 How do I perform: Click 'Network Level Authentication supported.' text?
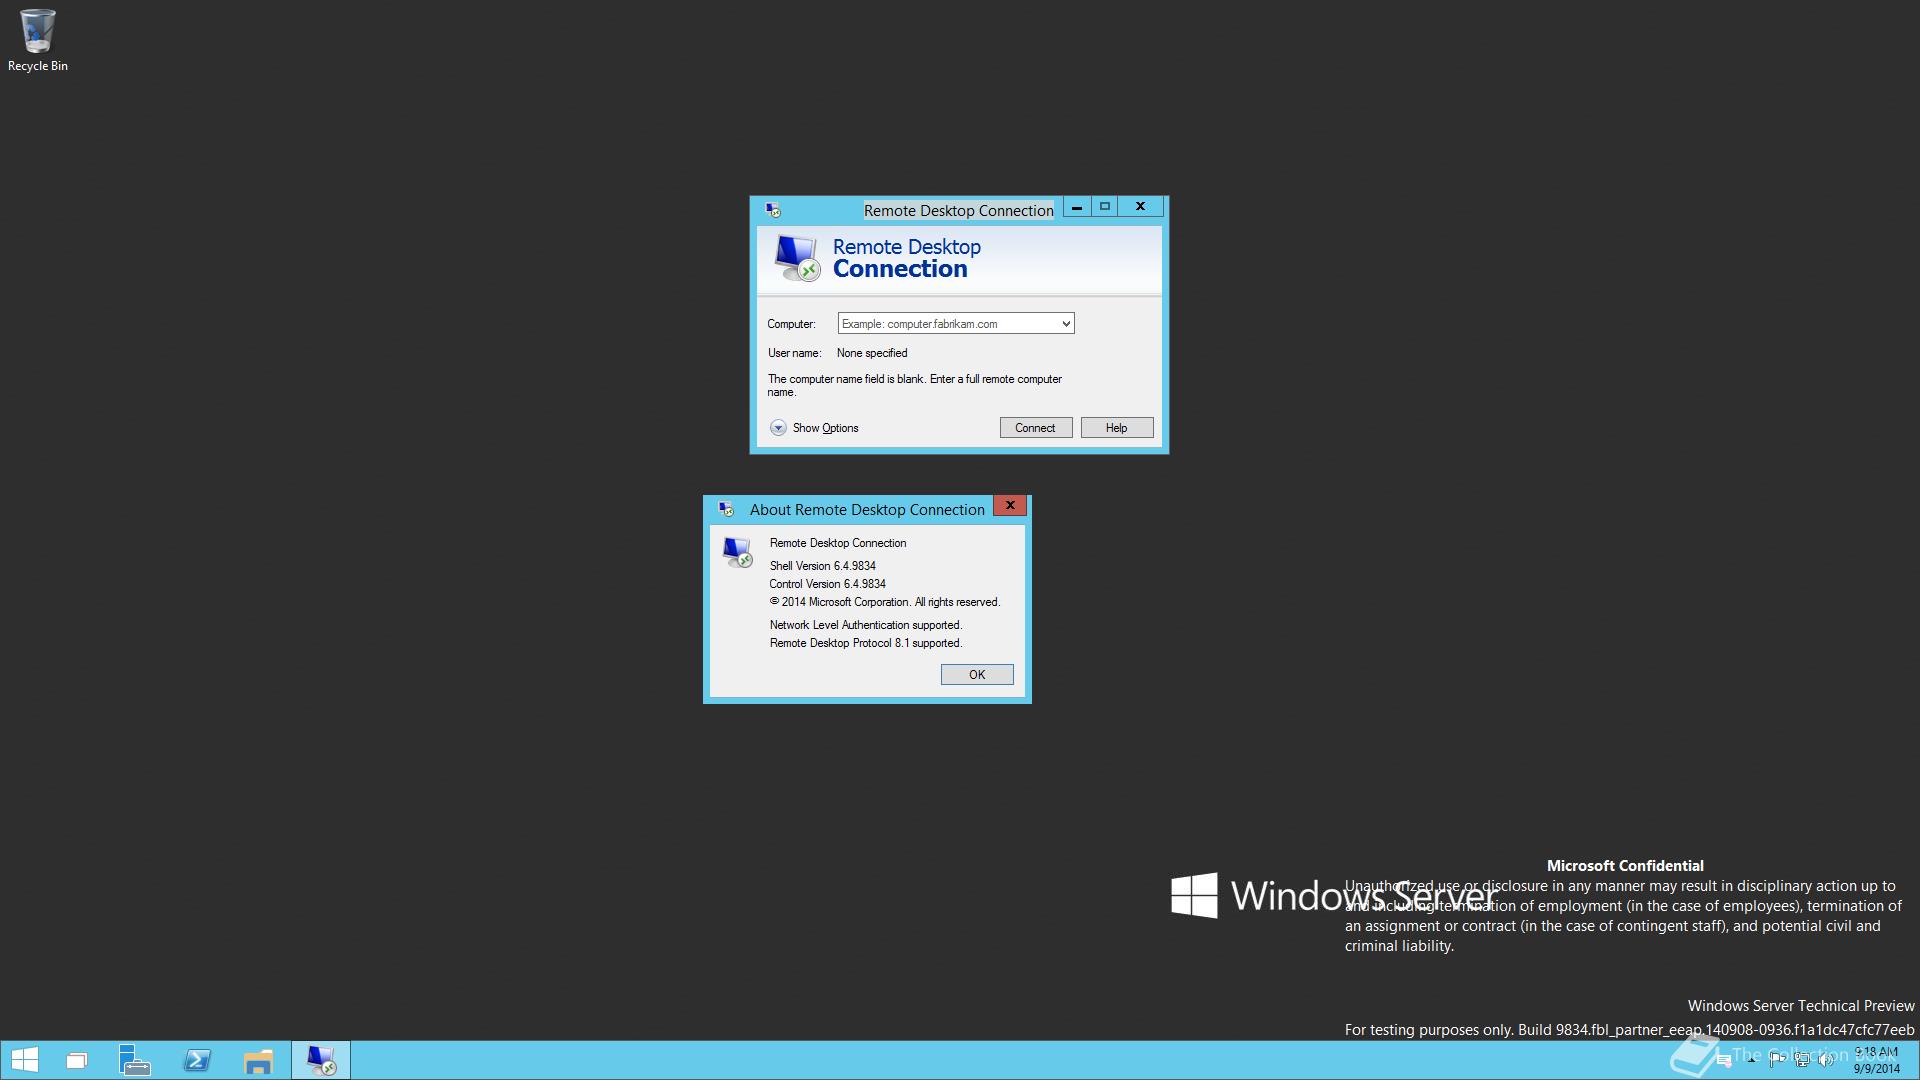pos(866,625)
